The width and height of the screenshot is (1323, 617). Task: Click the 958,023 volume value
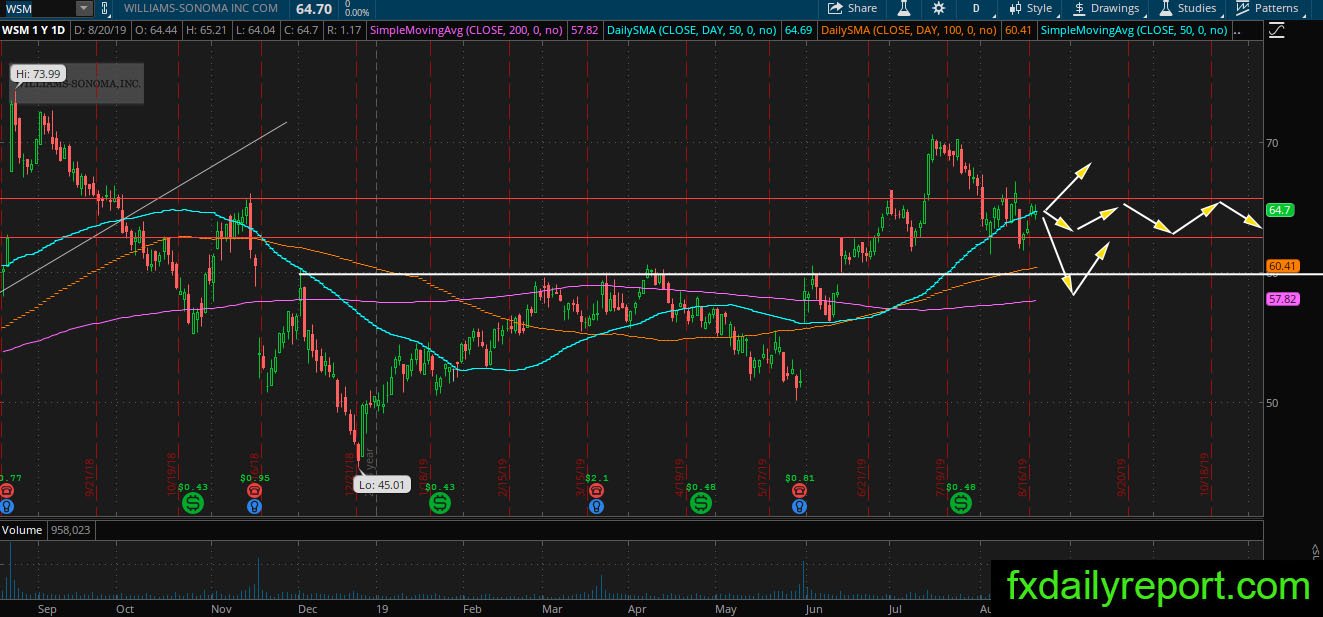pyautogui.click(x=71, y=531)
